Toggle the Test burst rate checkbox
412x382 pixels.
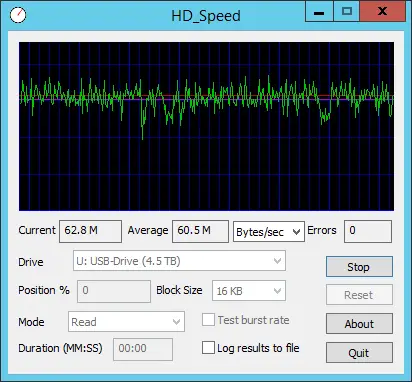click(x=208, y=320)
